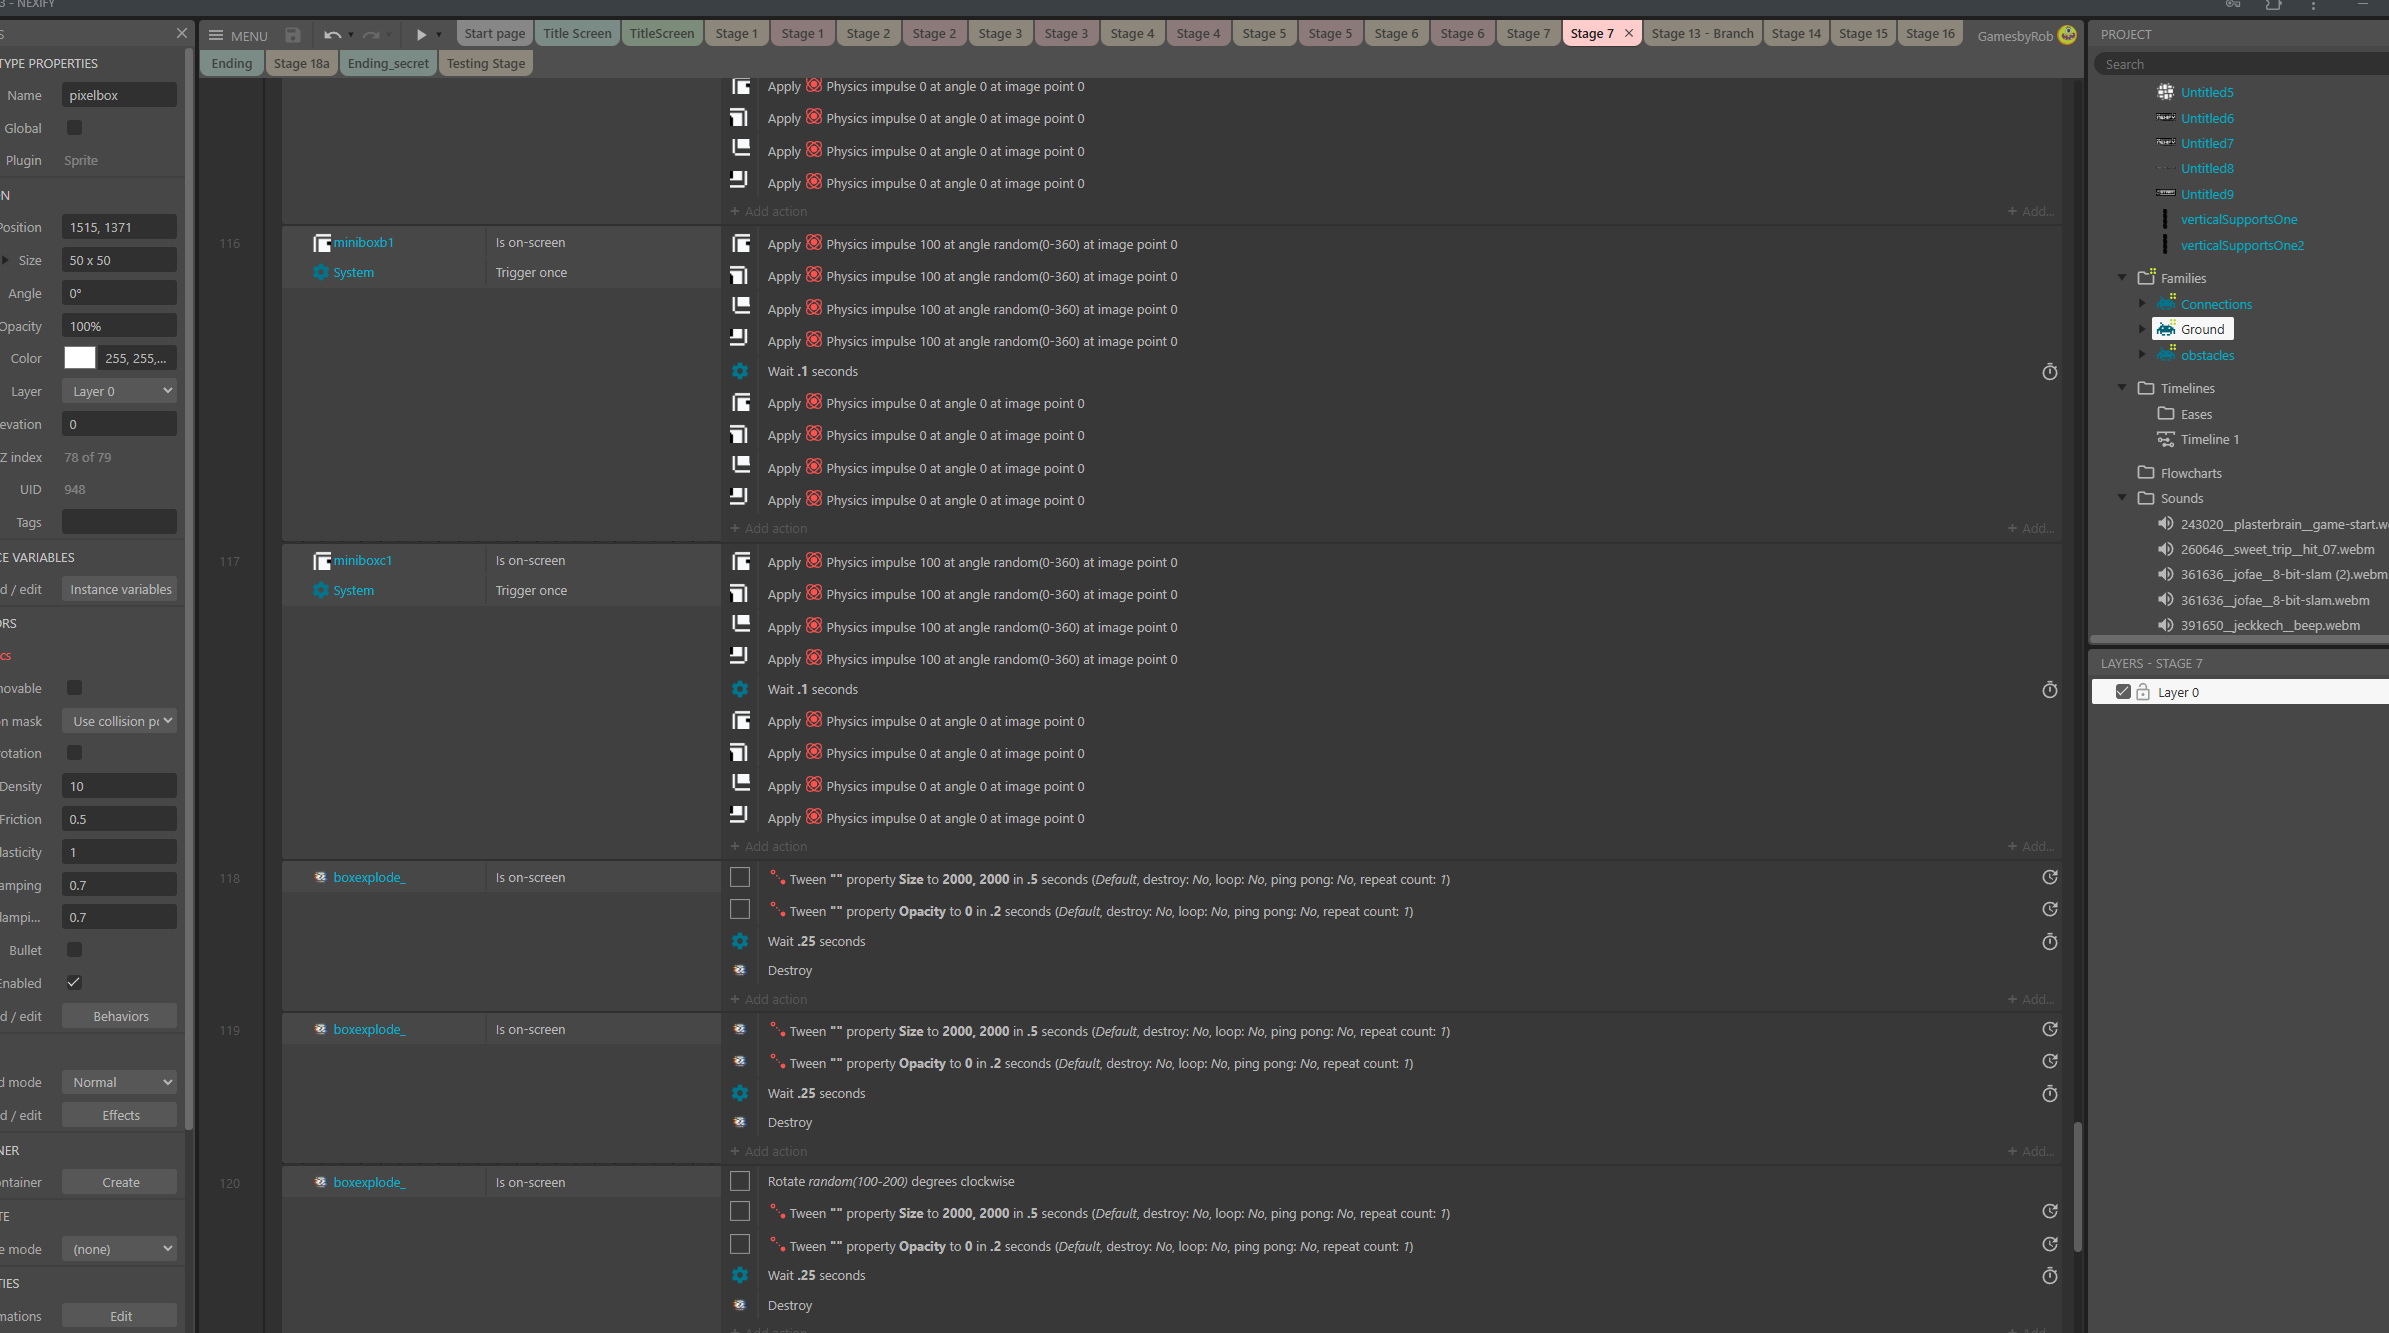Open the Collision mask dropdown
This screenshot has width=2389, height=1333.
click(x=119, y=721)
